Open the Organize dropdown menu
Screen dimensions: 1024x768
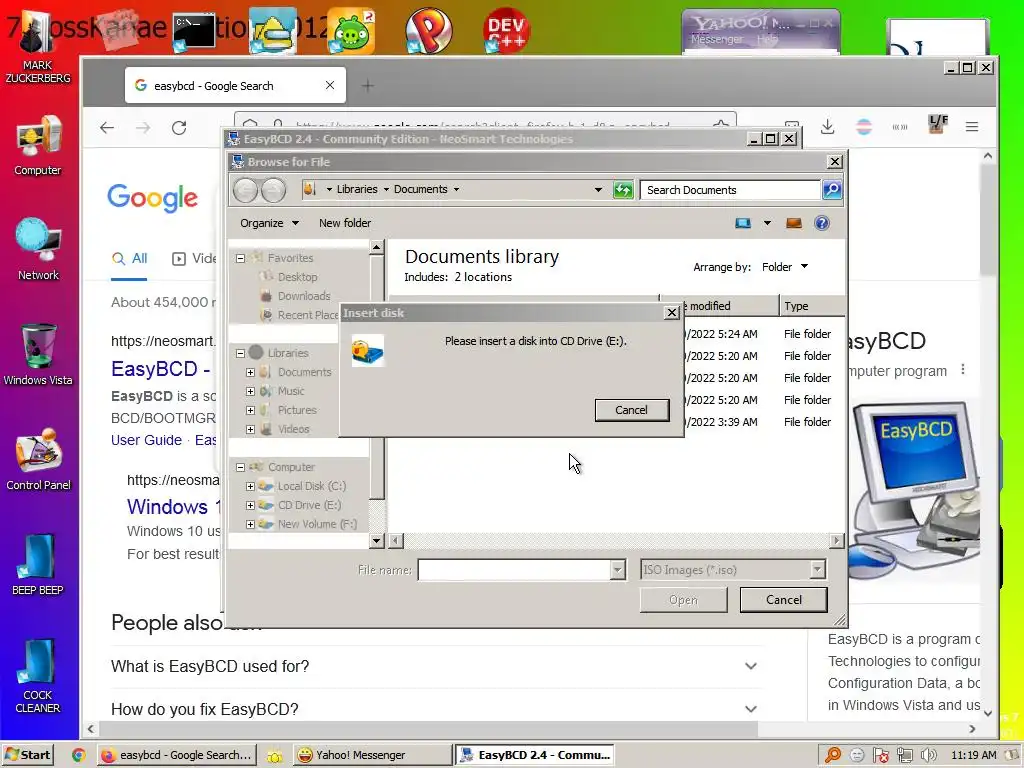[269, 223]
